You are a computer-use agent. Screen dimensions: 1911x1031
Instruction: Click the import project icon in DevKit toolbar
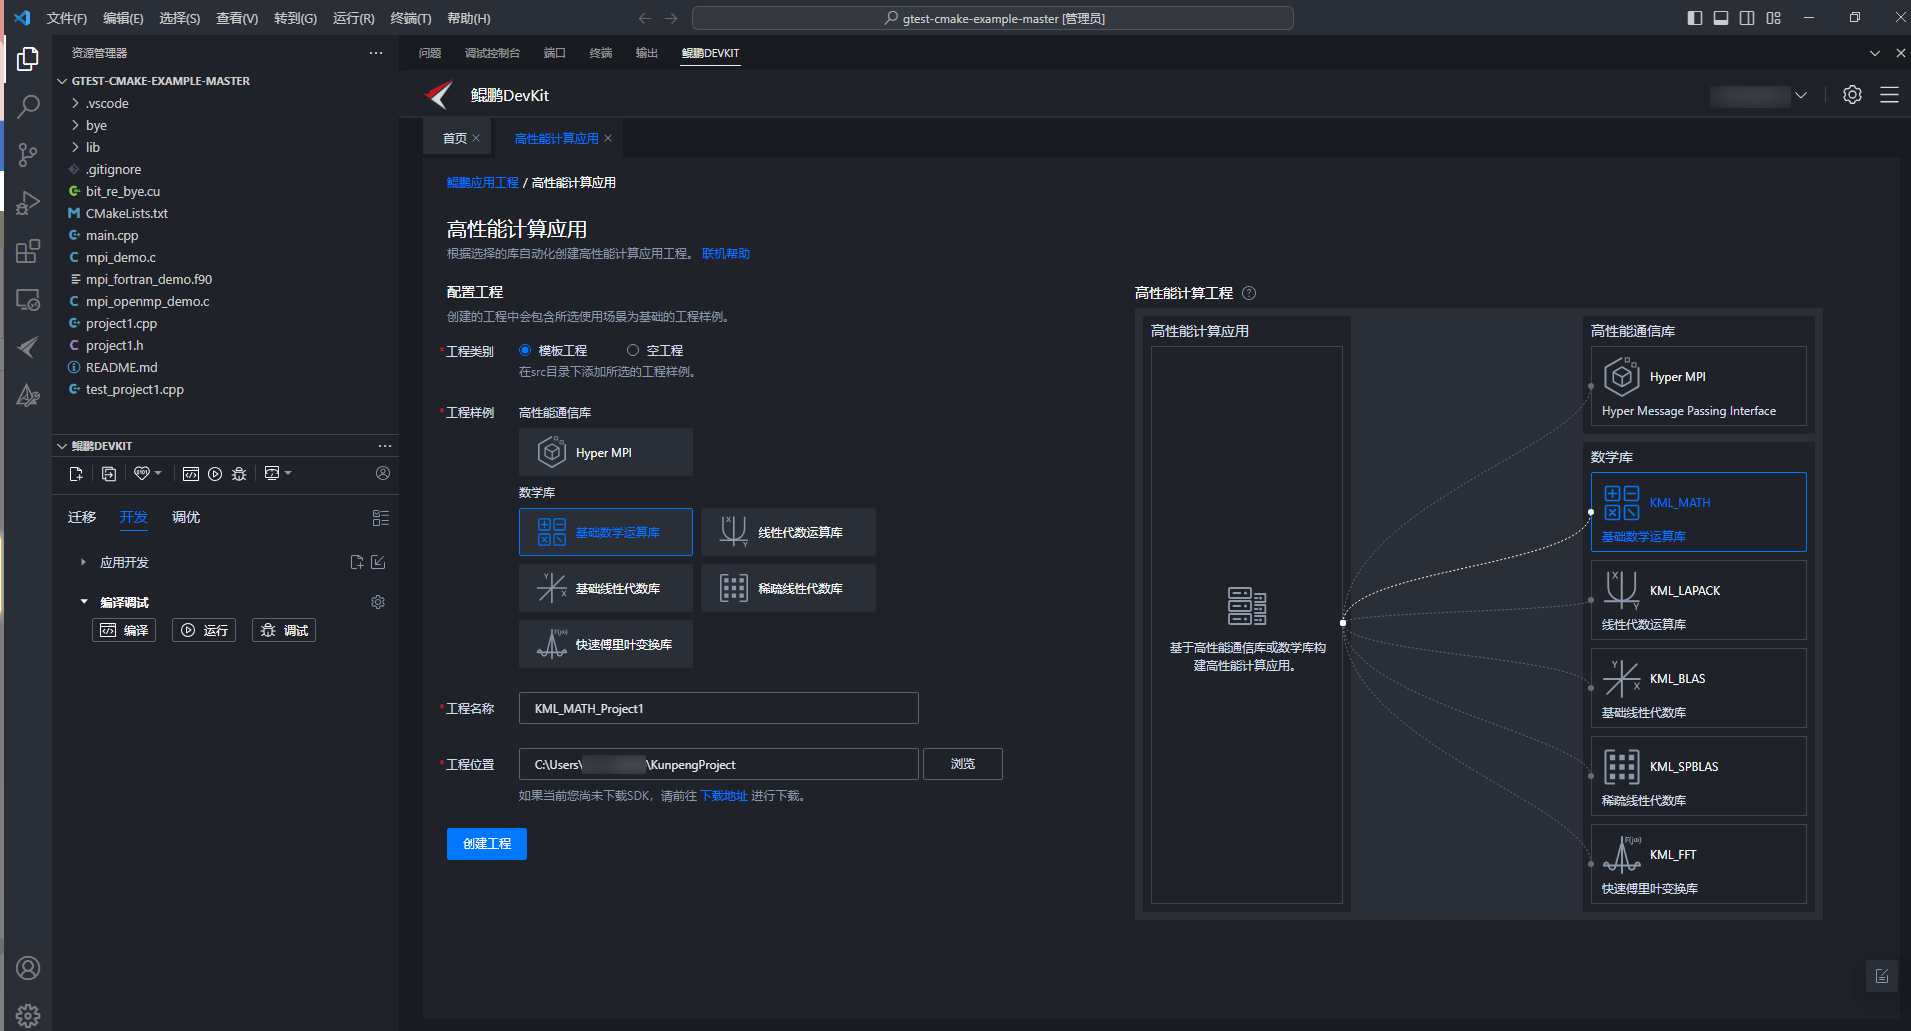109,474
